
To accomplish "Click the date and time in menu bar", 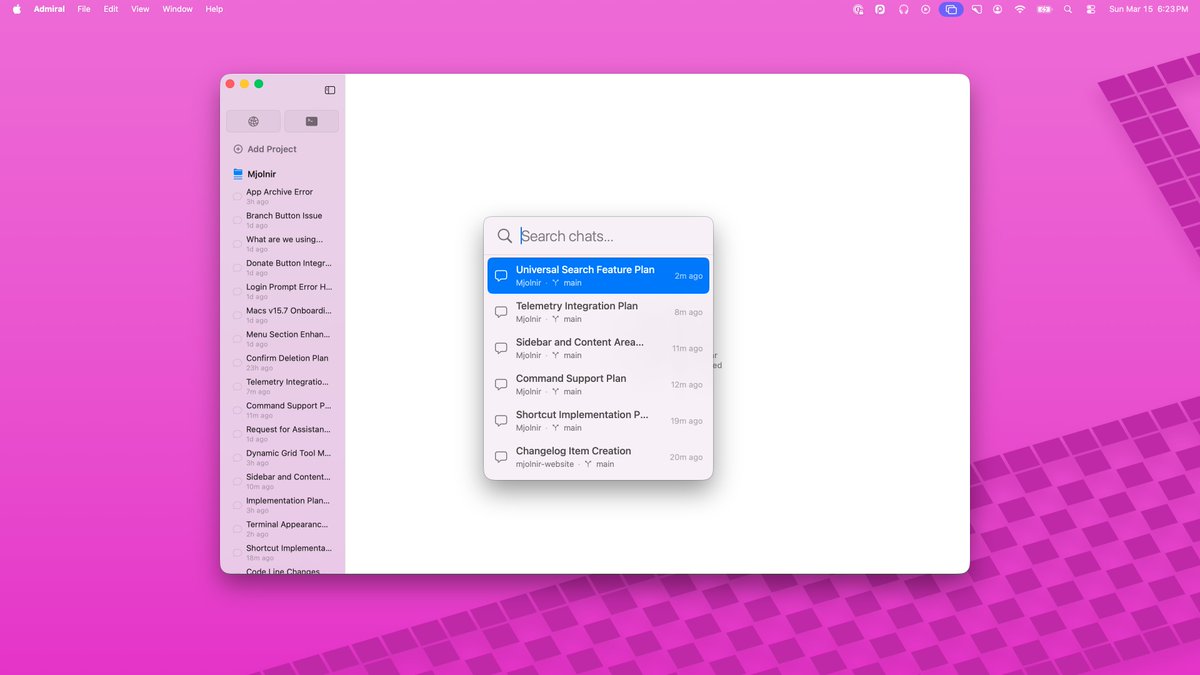I will click(x=1148, y=9).
